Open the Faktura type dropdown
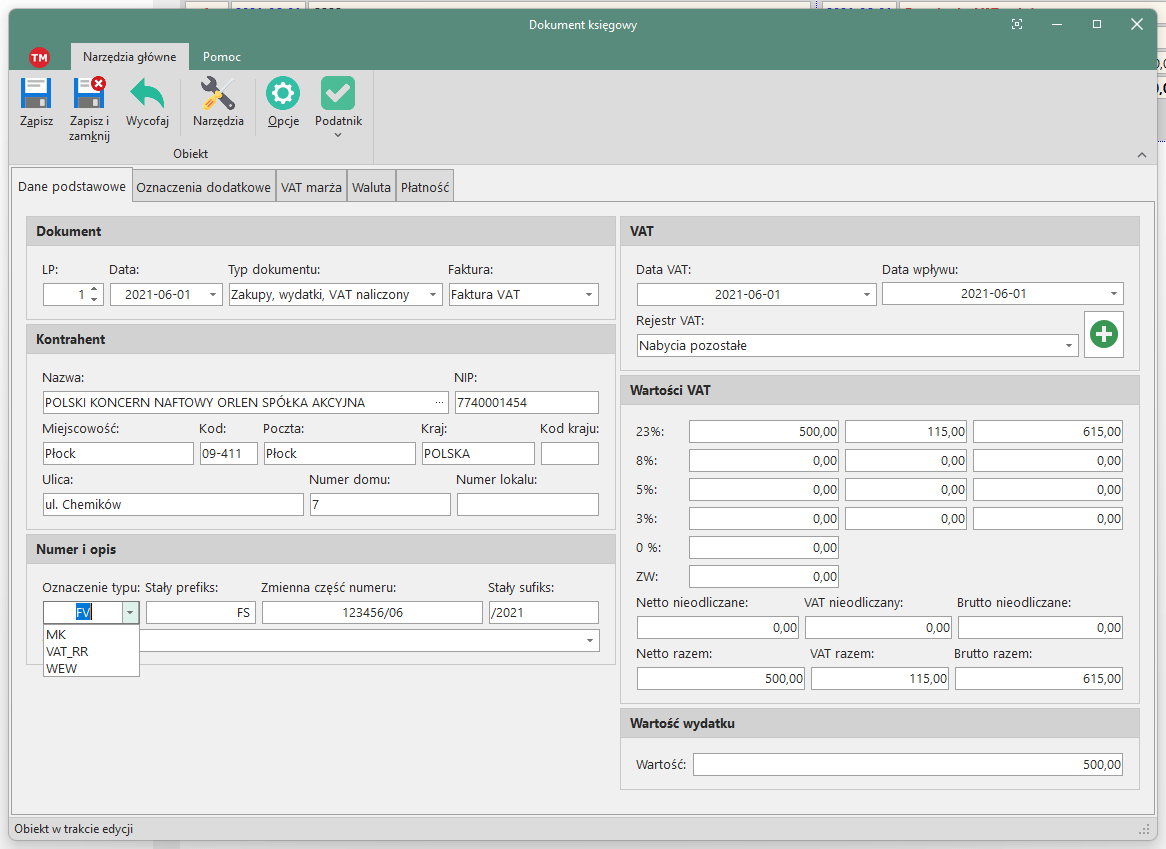 pos(589,295)
